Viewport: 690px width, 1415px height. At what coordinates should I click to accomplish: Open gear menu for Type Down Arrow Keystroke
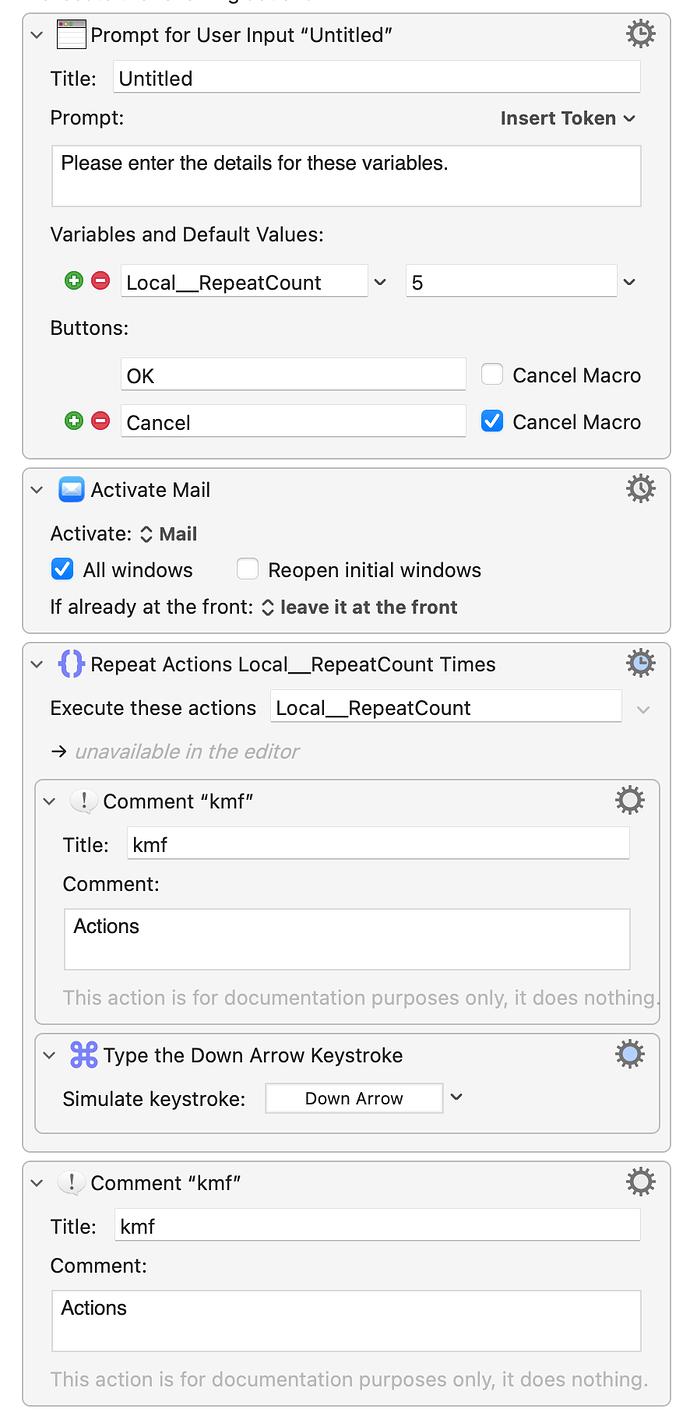[x=629, y=1054]
